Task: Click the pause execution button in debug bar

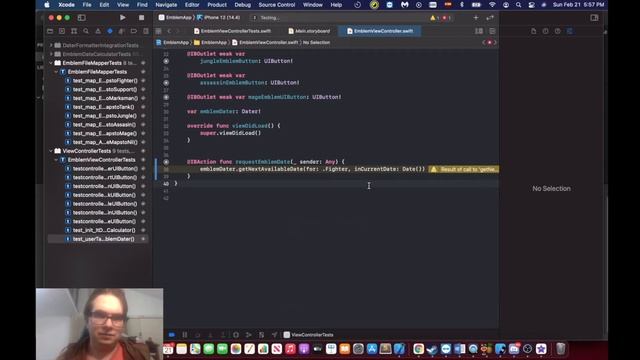Action: coord(184,335)
